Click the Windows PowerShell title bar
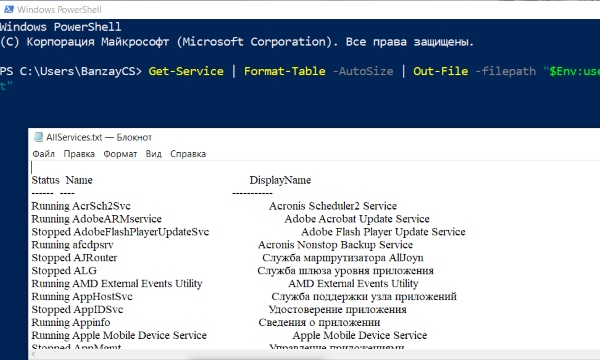Image resolution: width=600 pixels, height=360 pixels. (x=300, y=10)
